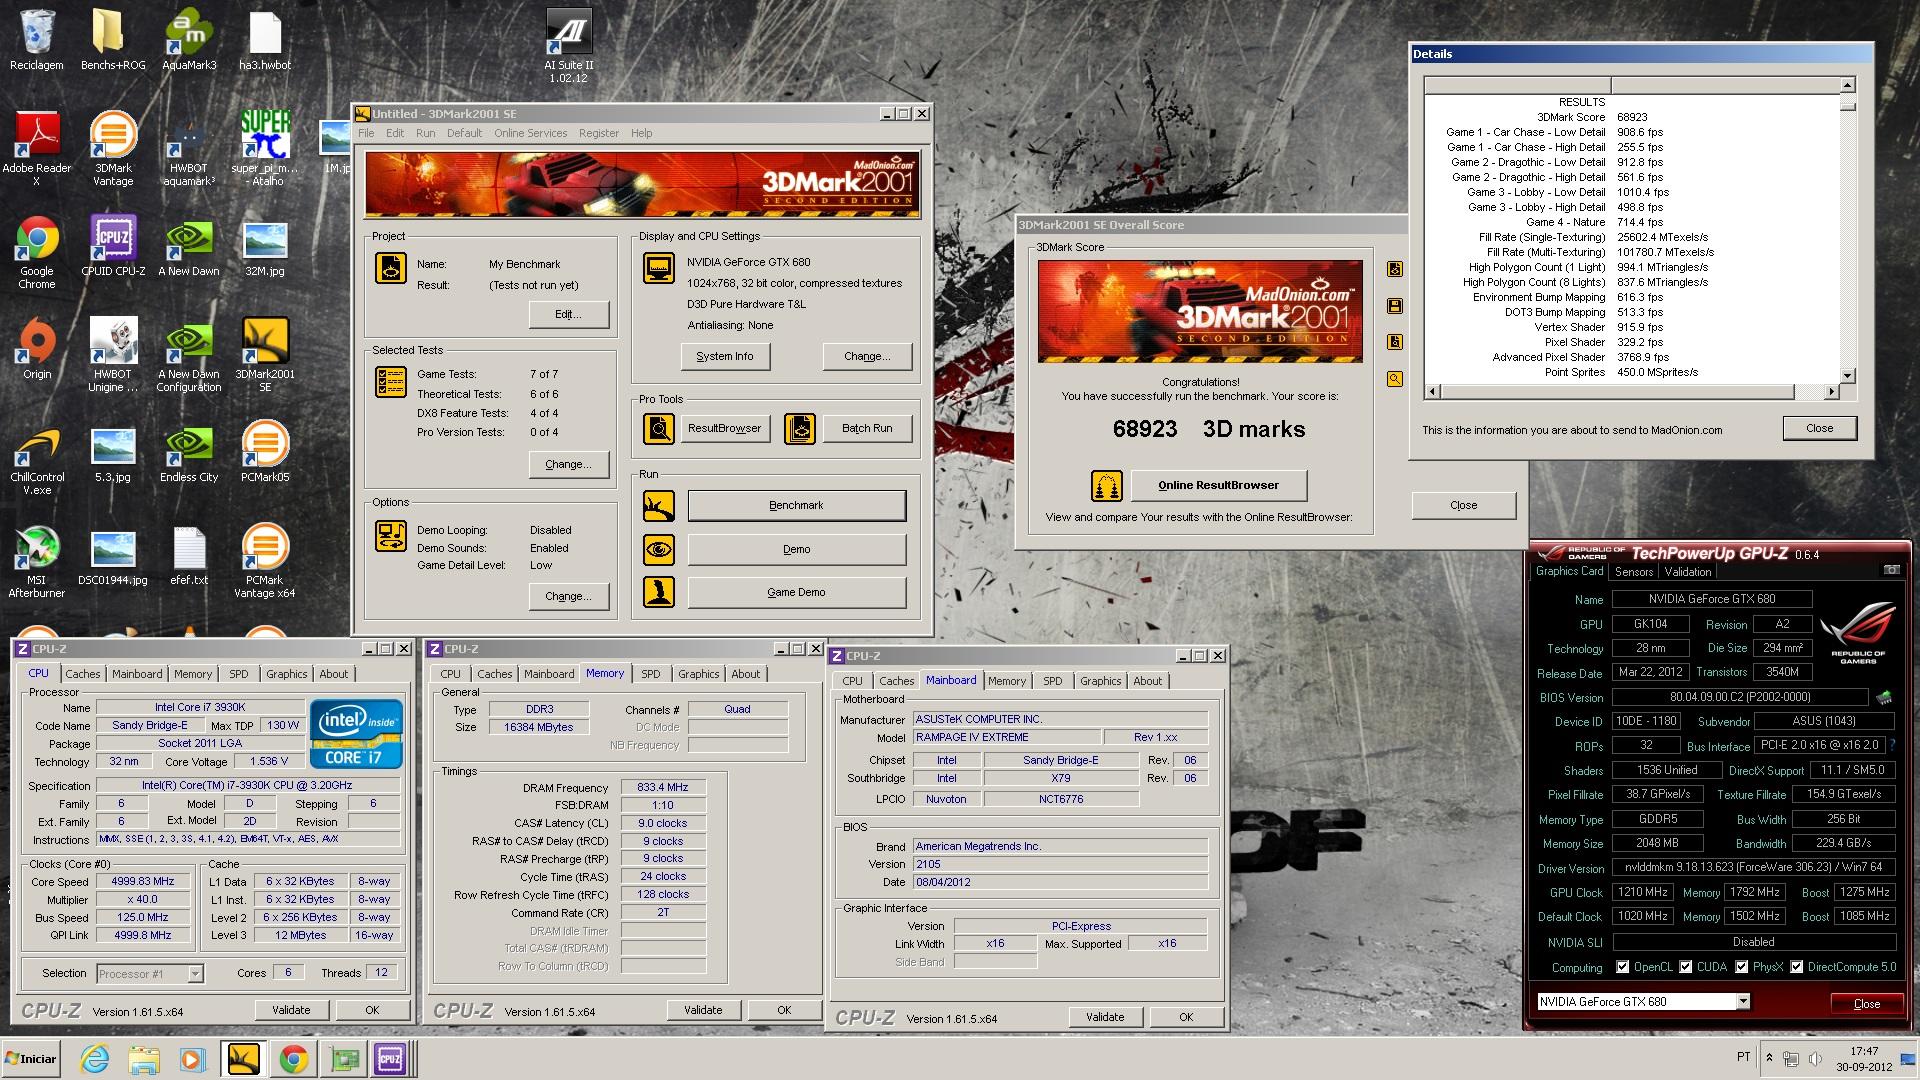This screenshot has height=1080, width=1920.
Task: Click the BIOS save chip icon in GPU-Z
Action: [x=1884, y=697]
